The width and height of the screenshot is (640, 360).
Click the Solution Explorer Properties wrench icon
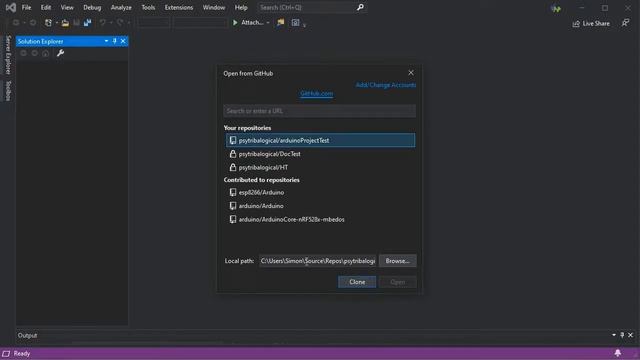tap(60, 53)
